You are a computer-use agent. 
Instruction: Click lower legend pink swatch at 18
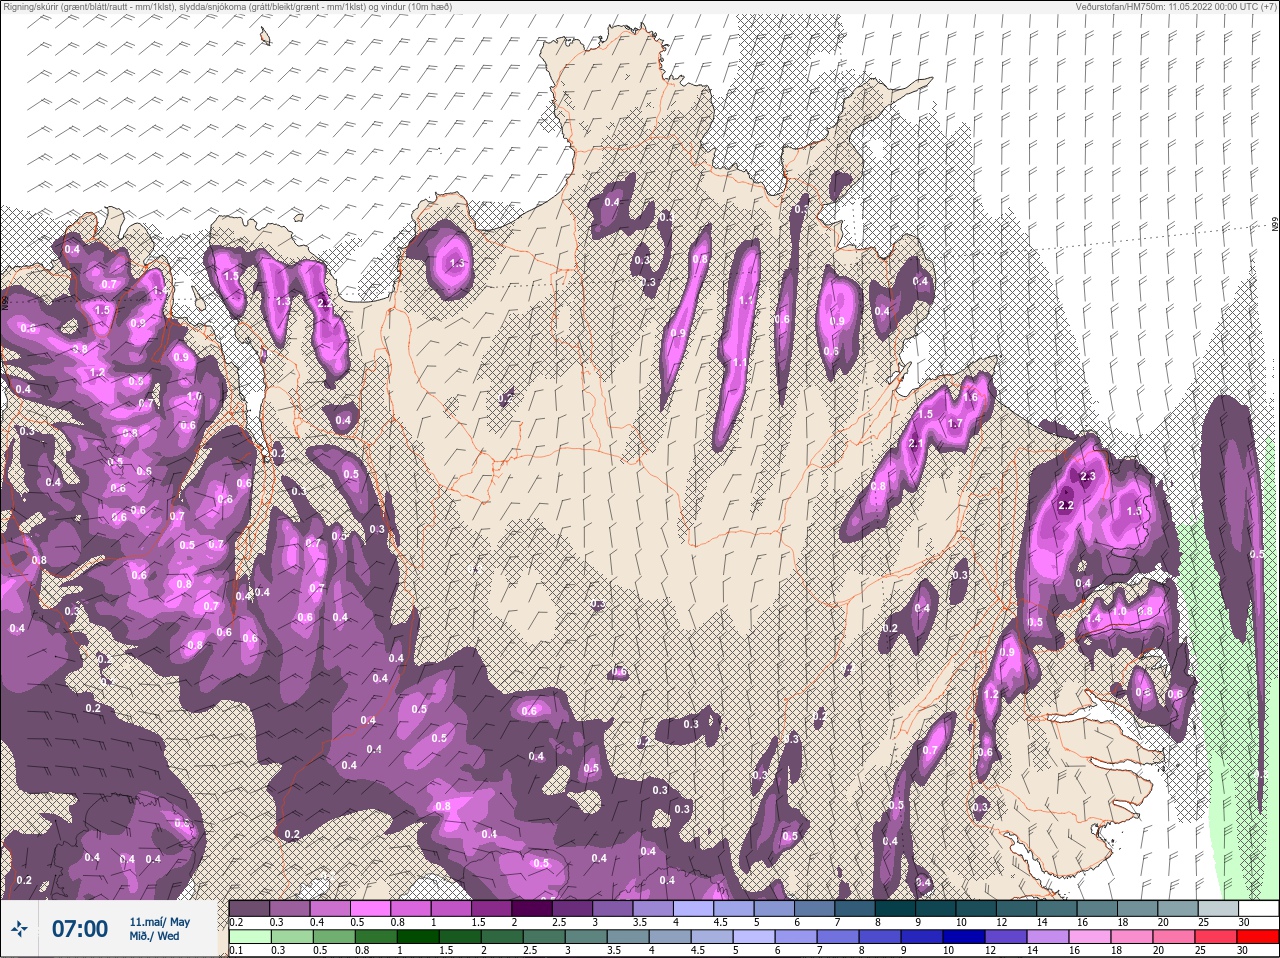pyautogui.click(x=1130, y=936)
